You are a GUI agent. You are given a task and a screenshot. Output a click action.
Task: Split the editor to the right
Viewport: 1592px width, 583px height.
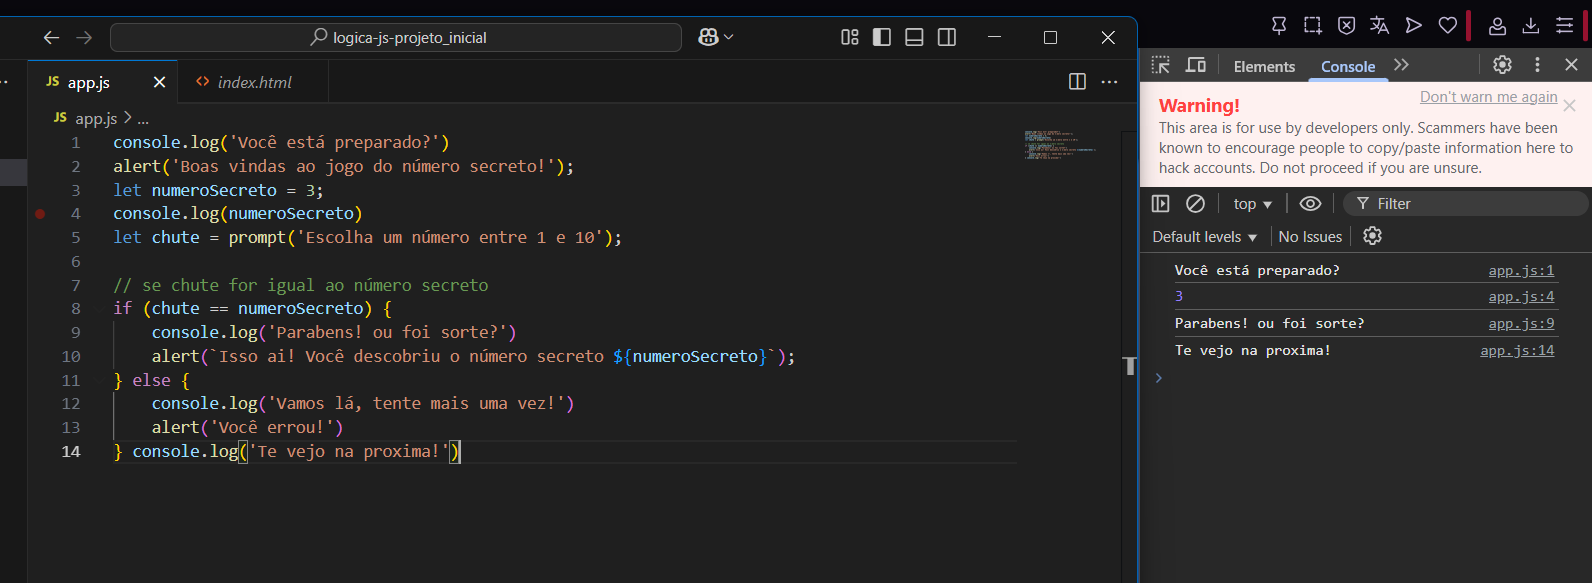(1077, 82)
